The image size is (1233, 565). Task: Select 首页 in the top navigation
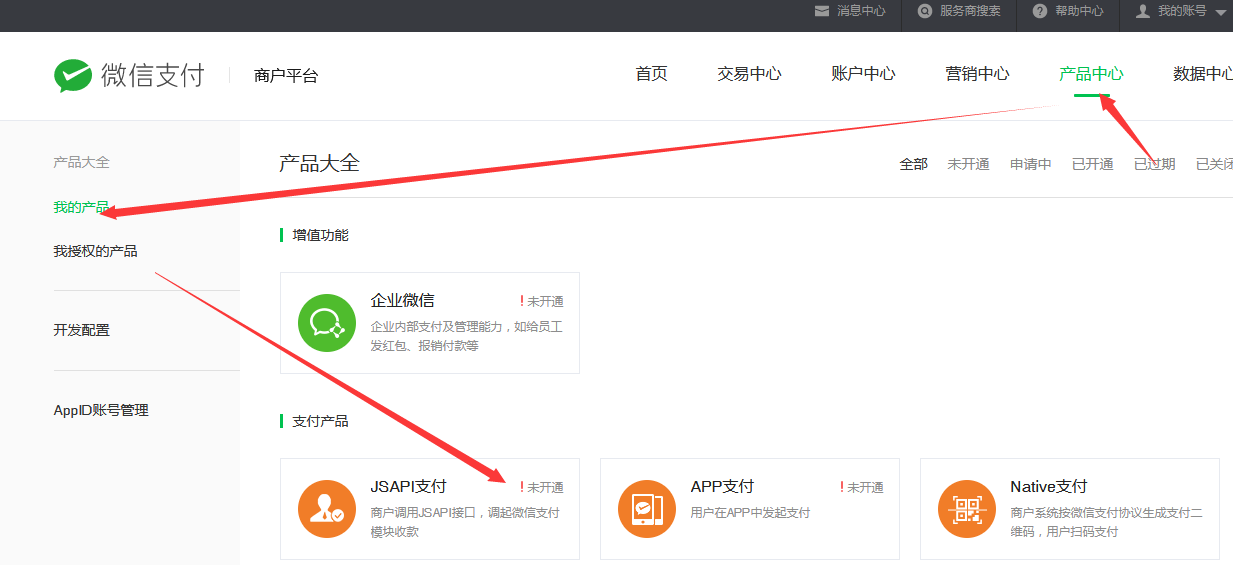(x=651, y=74)
